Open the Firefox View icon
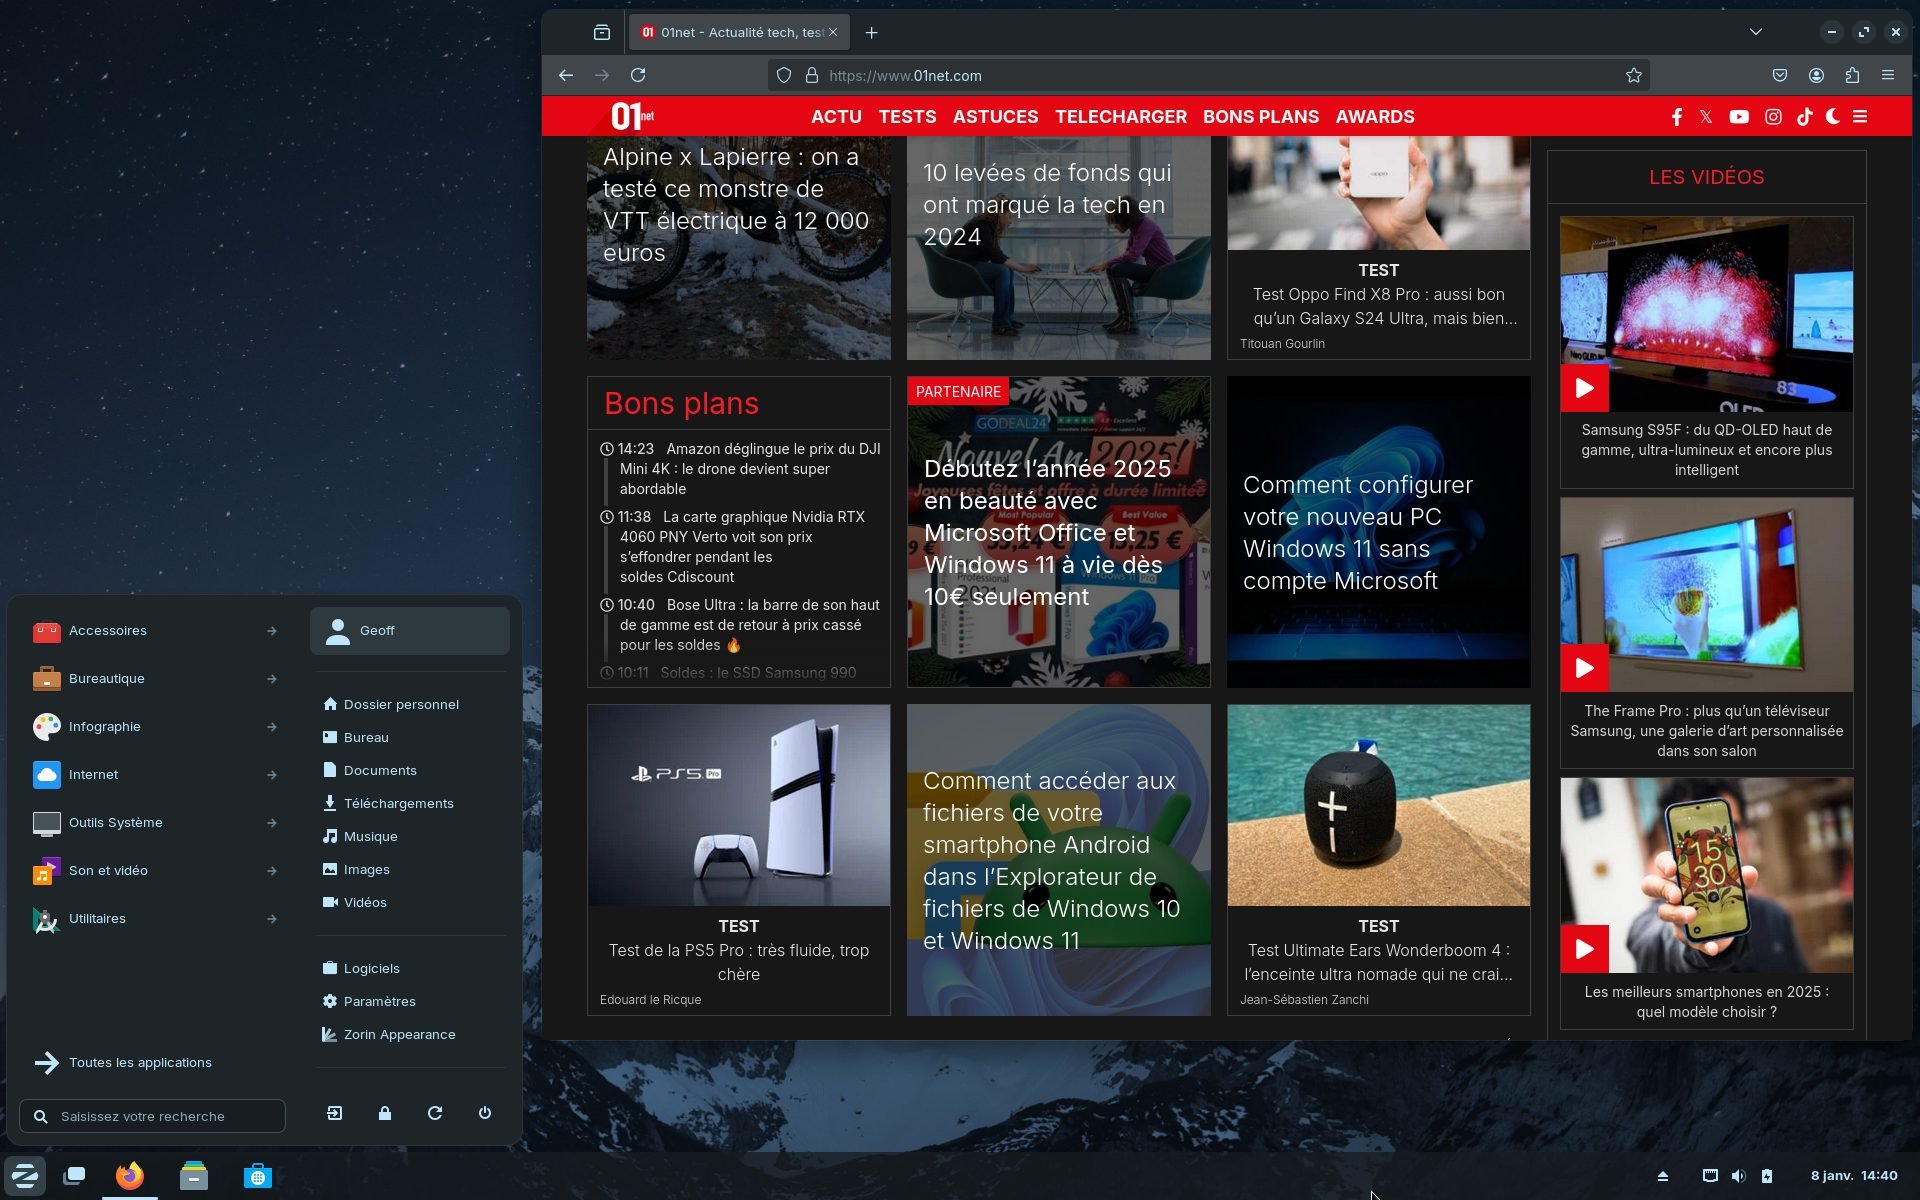 601,33
